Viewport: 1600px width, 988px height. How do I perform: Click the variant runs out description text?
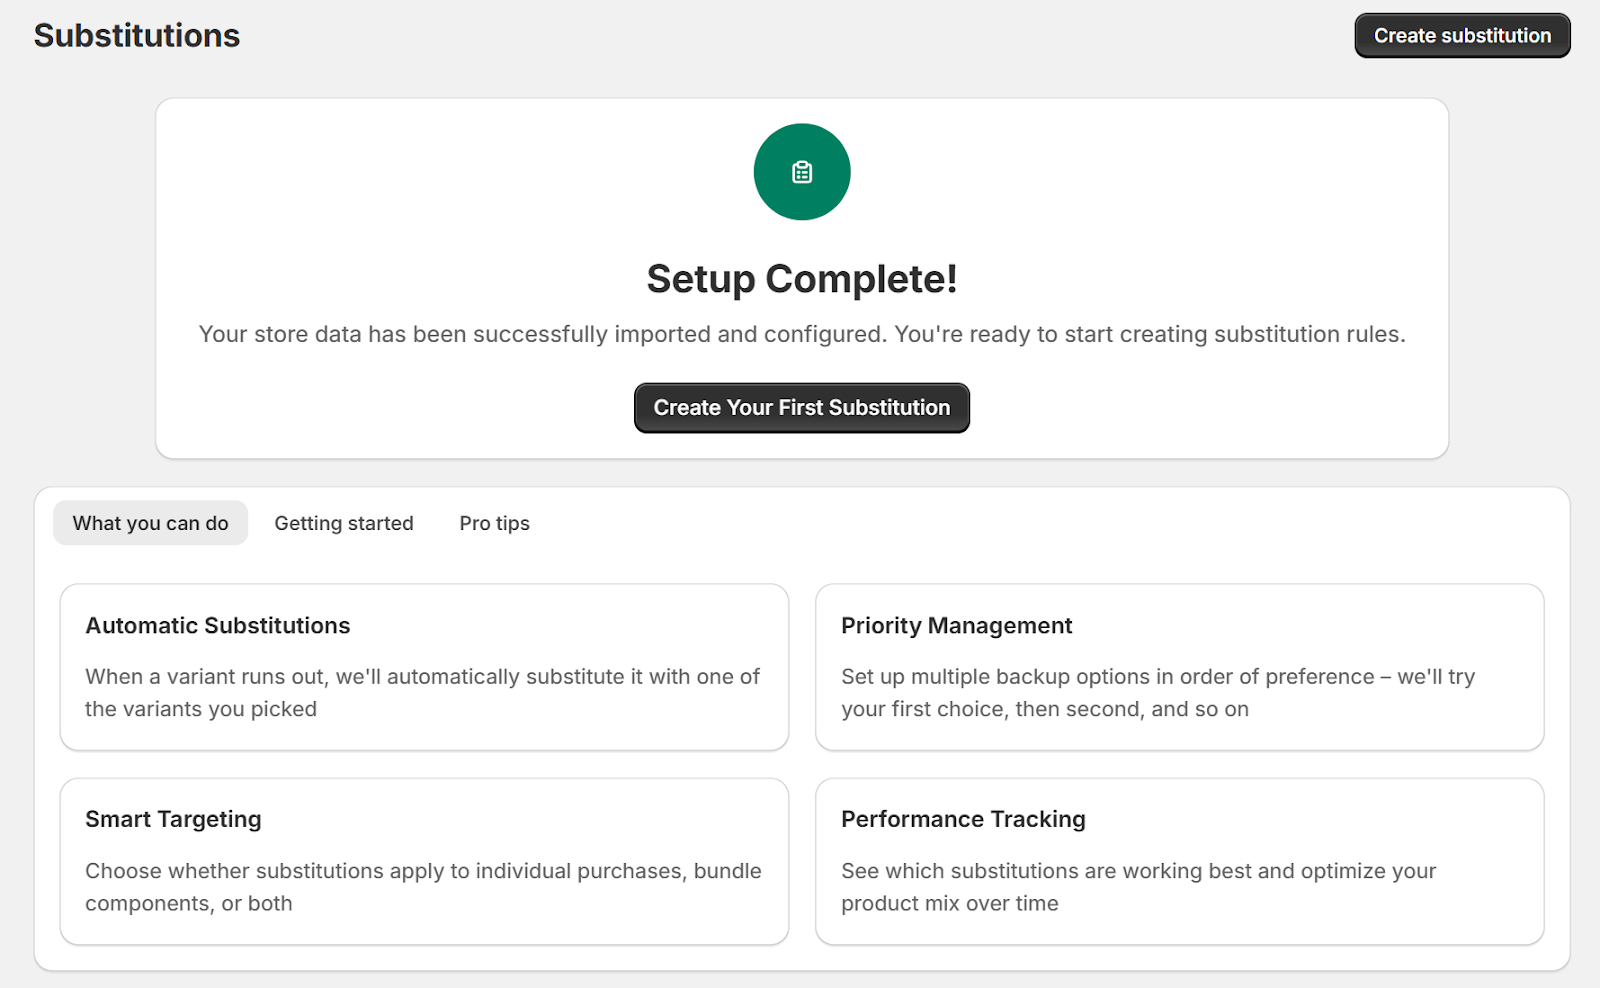tap(422, 692)
